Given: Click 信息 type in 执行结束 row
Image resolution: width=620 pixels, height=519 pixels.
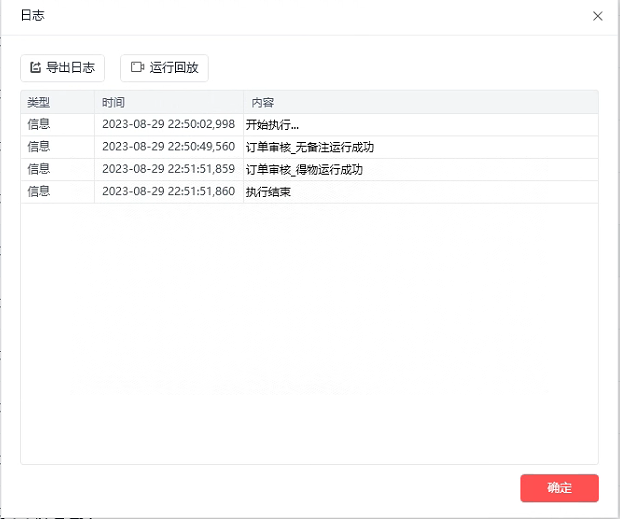Looking at the screenshot, I should [39, 191].
